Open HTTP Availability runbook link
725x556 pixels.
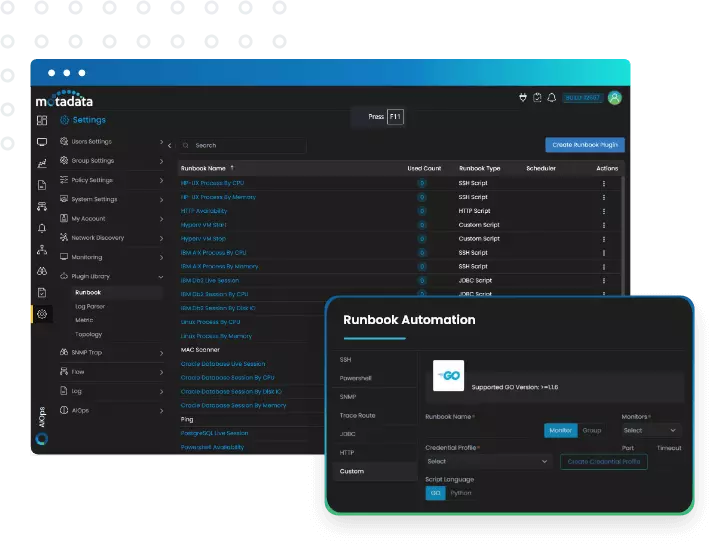coord(204,211)
